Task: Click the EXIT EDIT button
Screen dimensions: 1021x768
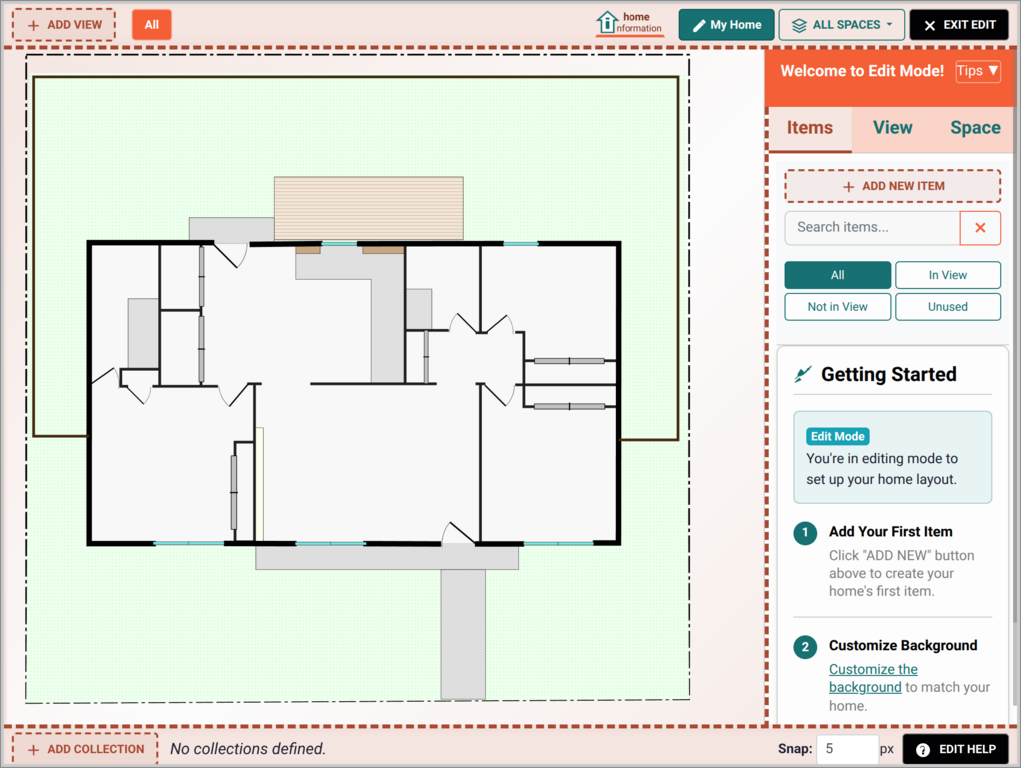Action: coord(958,25)
